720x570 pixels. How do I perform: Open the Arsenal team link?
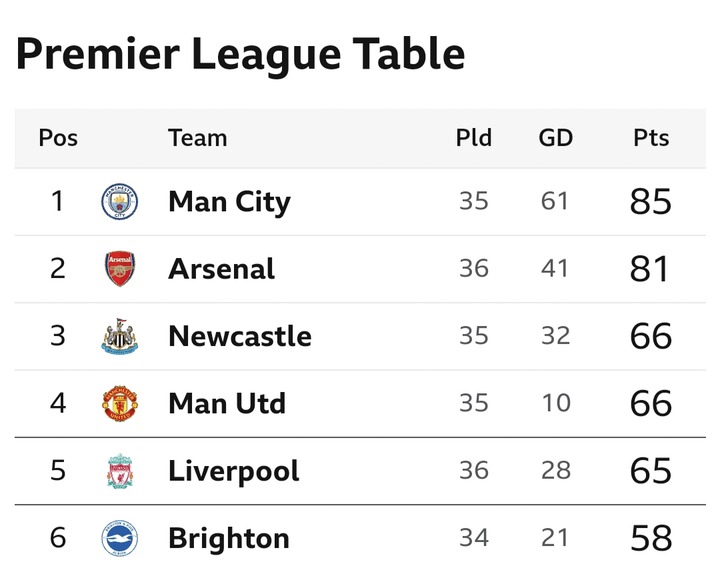coord(221,269)
